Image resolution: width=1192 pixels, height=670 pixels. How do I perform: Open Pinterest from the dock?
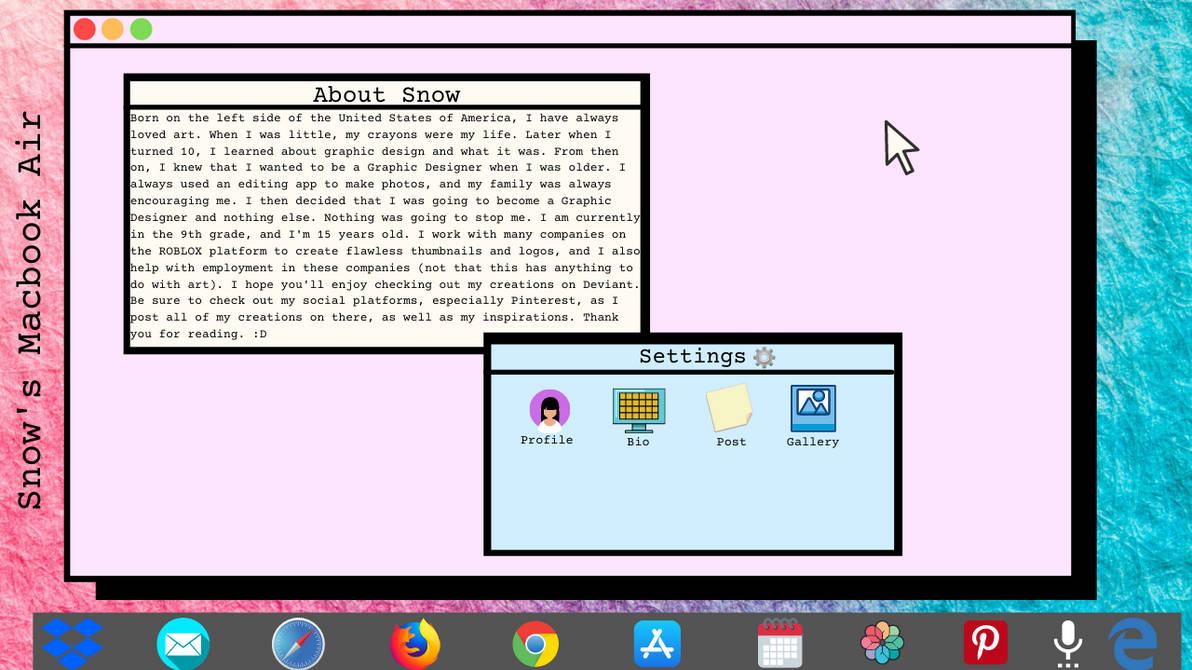click(x=985, y=644)
